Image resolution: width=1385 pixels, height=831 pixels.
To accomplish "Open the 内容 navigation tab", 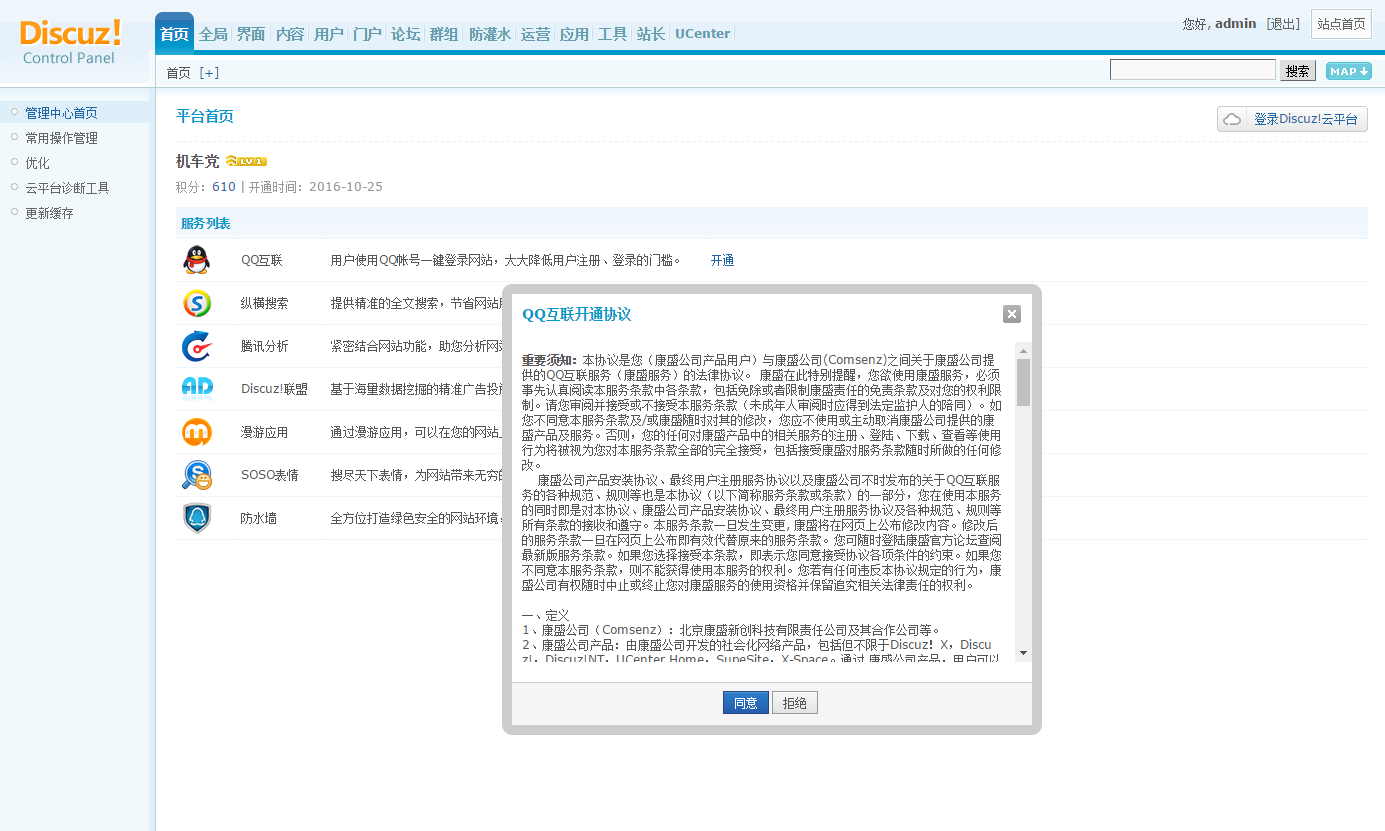I will click(x=290, y=34).
